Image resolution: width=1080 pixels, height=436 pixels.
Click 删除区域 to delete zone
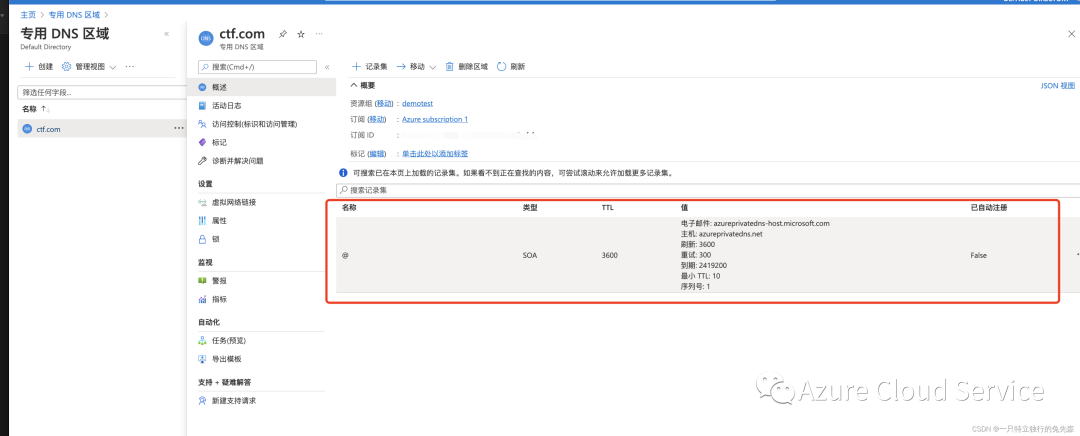click(466, 67)
